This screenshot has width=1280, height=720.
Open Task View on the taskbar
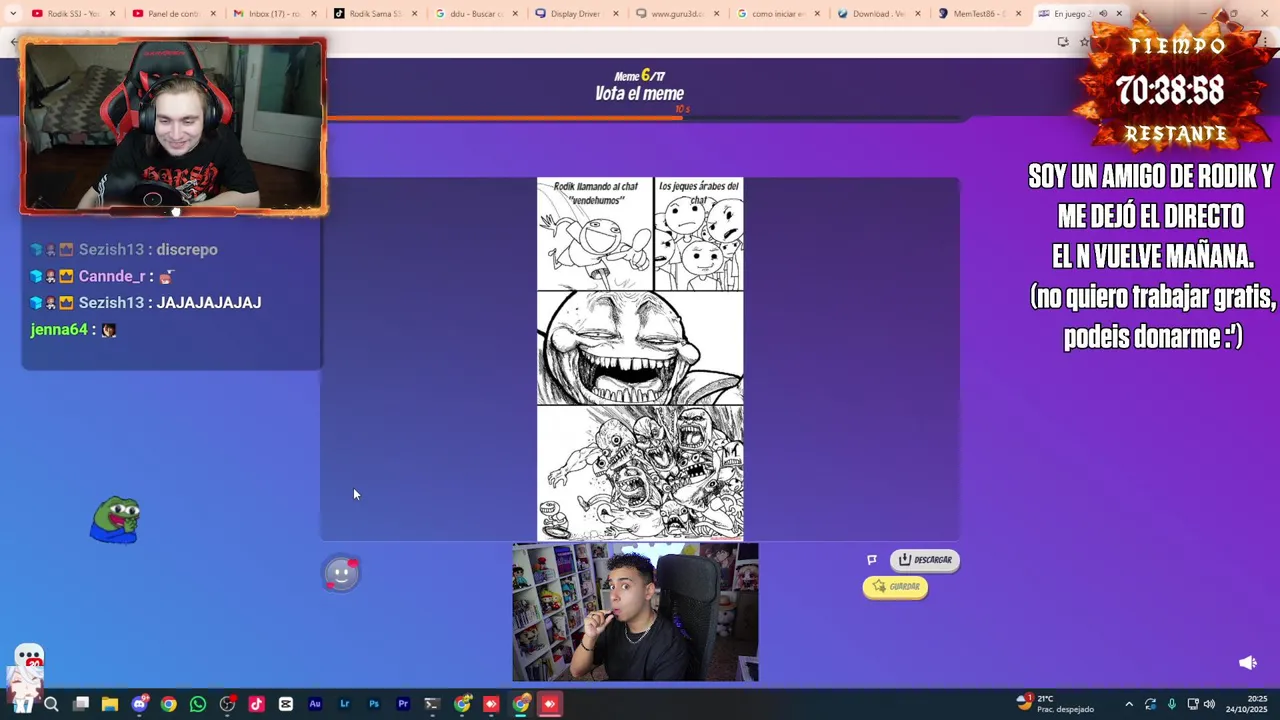(81, 704)
